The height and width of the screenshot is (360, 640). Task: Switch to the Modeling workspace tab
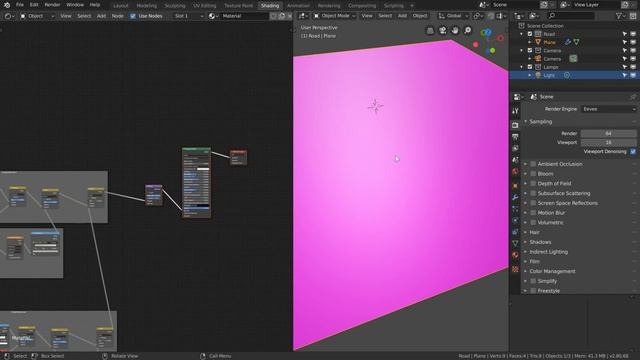coord(147,6)
